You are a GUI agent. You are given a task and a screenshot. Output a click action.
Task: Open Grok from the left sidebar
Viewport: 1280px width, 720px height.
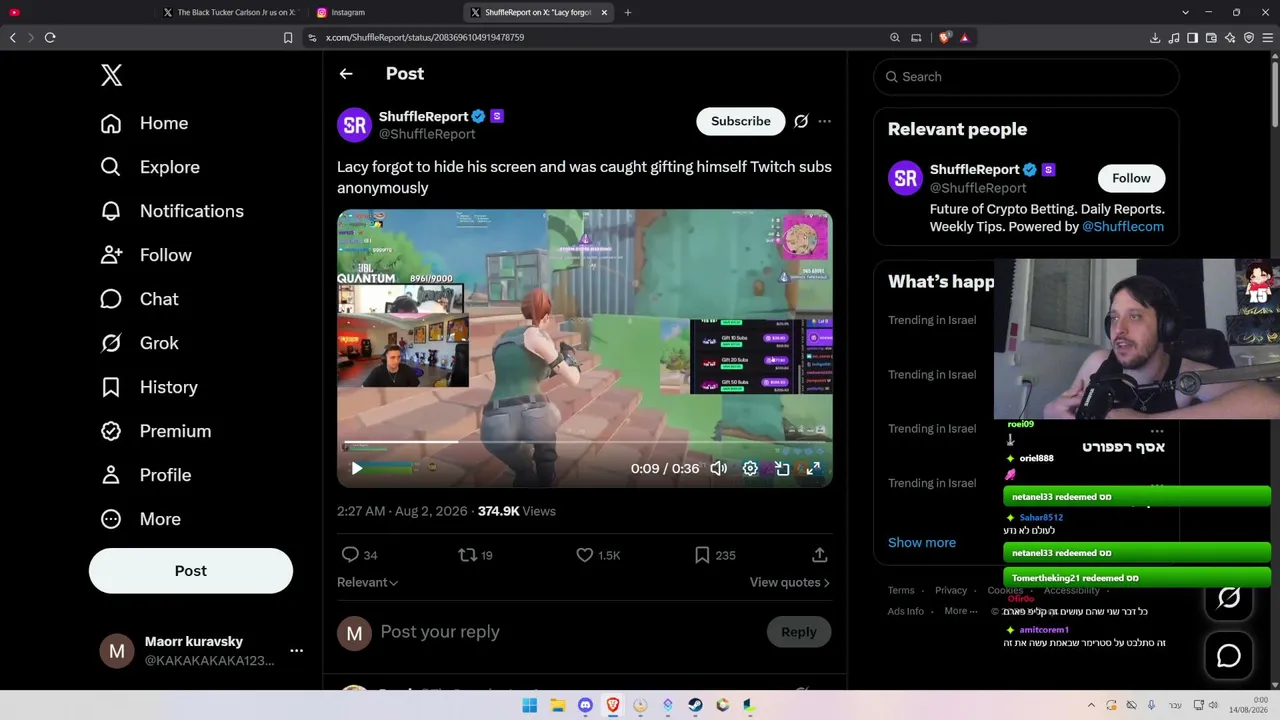(139, 343)
